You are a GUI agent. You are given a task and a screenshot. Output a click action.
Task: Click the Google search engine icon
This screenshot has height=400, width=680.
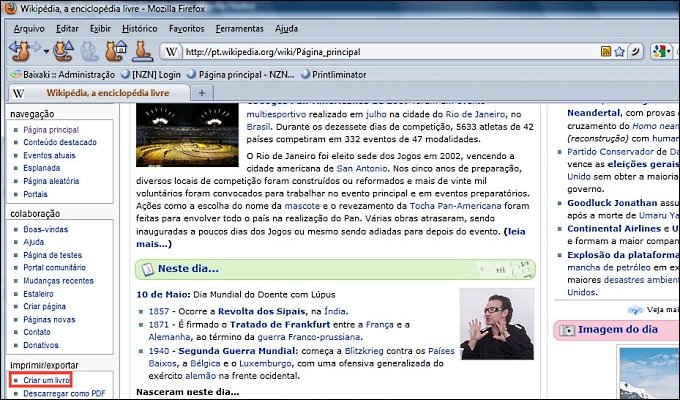pyautogui.click(x=660, y=52)
